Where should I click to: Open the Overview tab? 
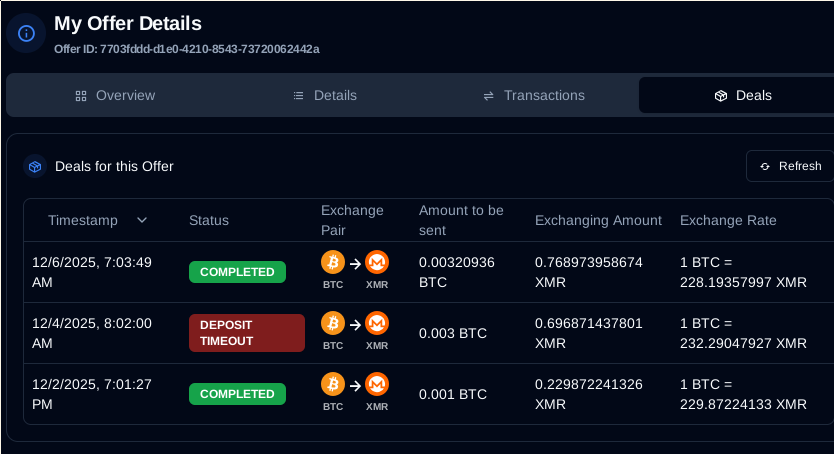tap(115, 96)
